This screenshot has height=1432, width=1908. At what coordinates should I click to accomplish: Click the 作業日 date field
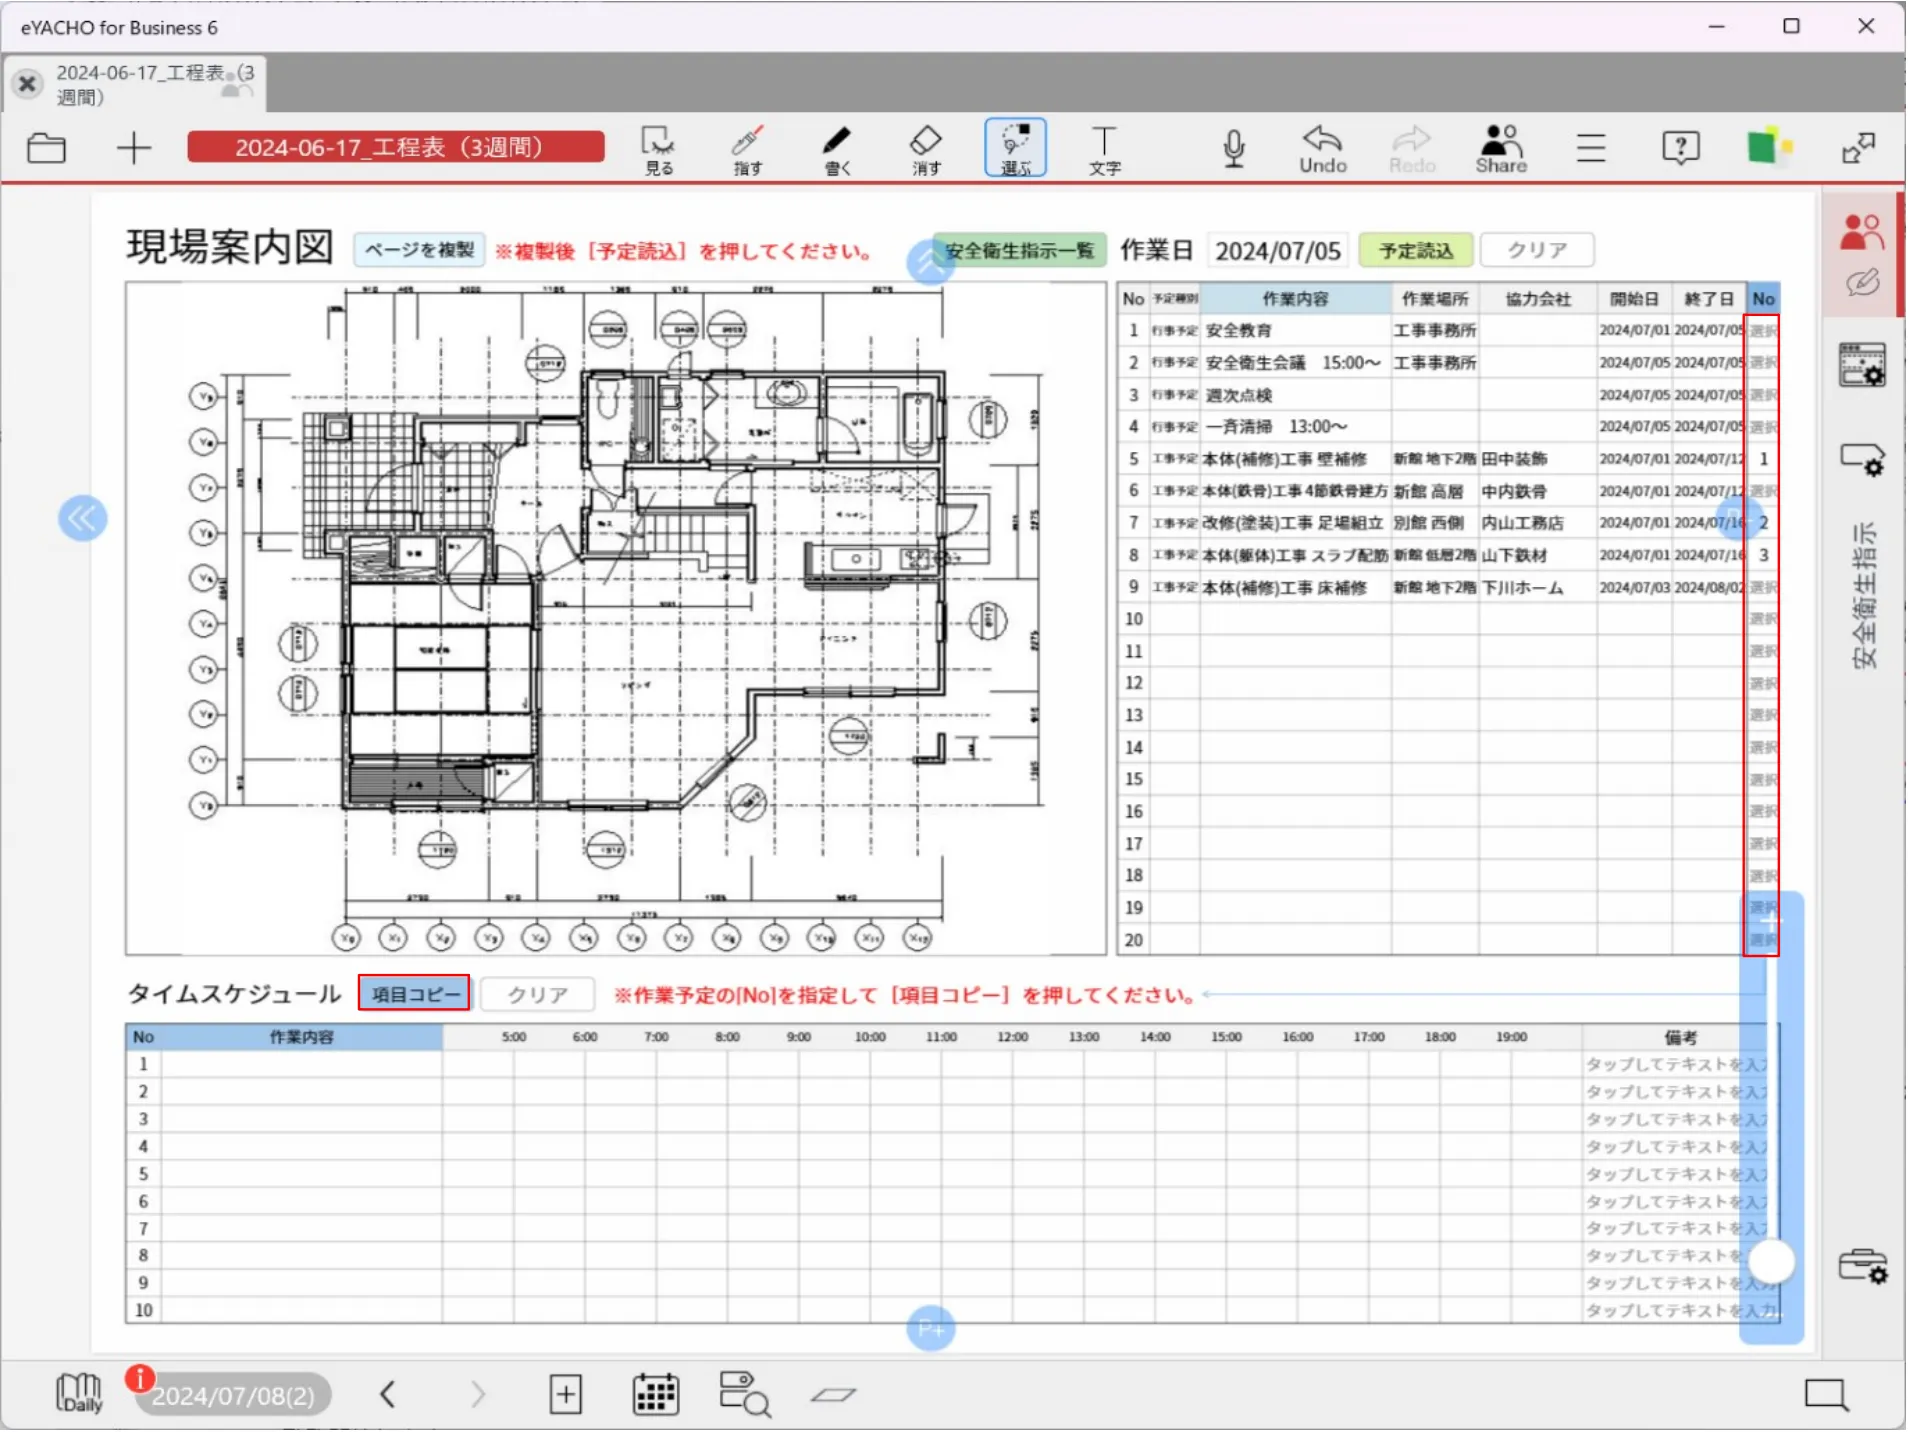click(1277, 251)
